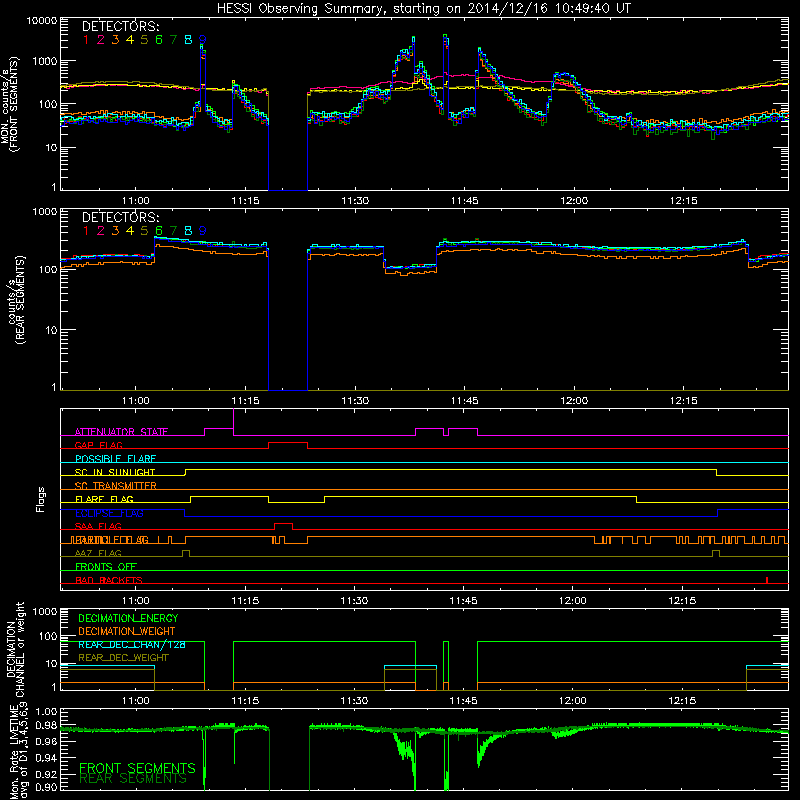This screenshot has height=800, width=800.
Task: Click the red BAD_PACKETS spike marker
Action: click(767, 580)
